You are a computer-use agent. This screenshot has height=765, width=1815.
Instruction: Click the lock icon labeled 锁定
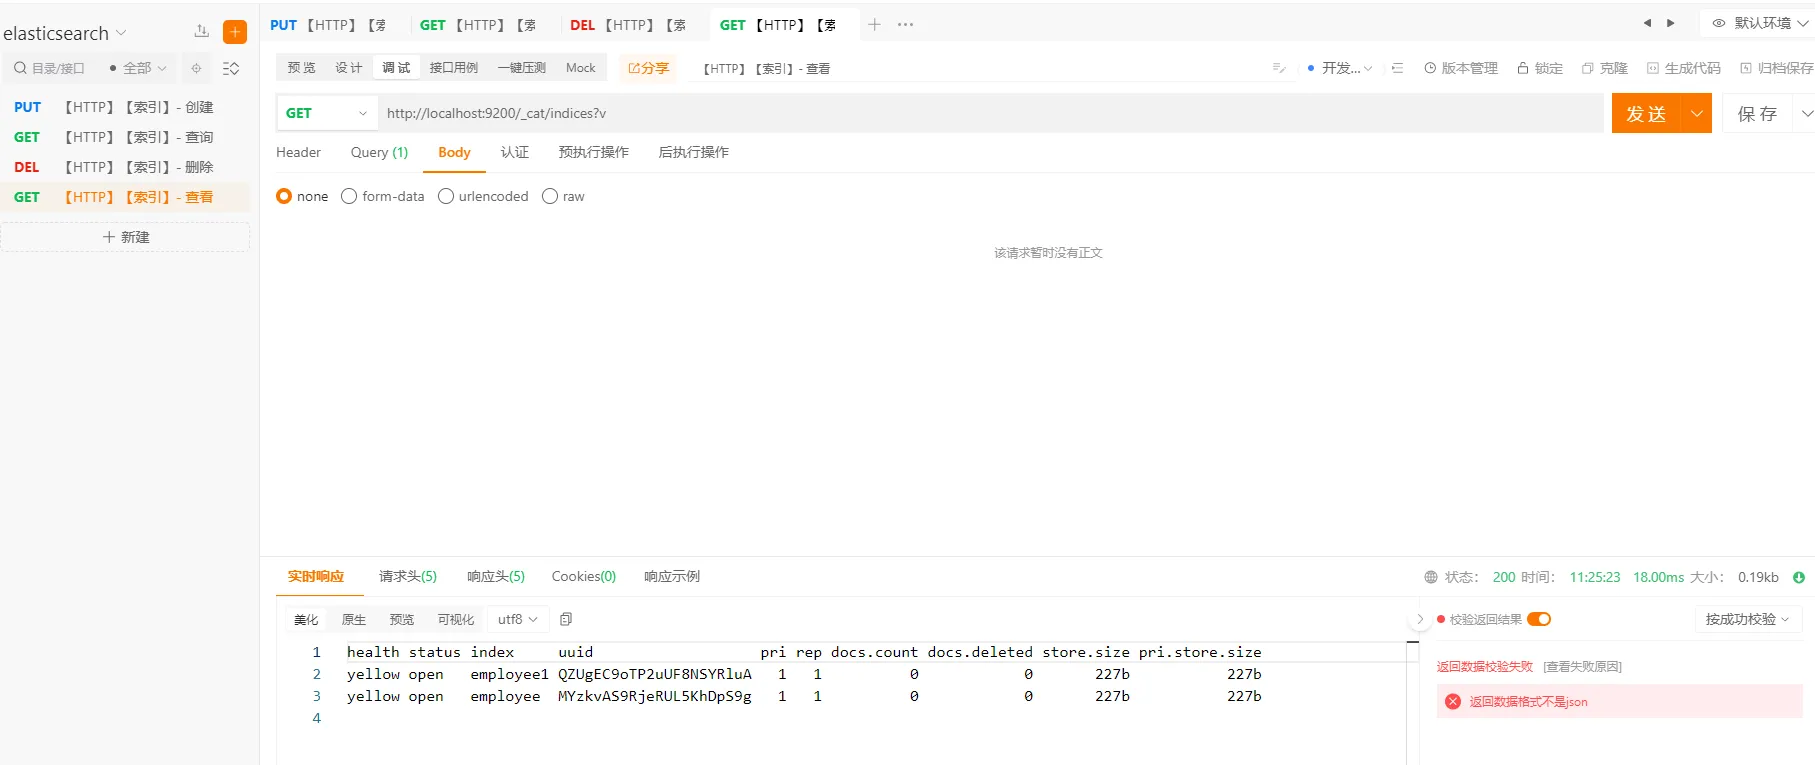coord(1539,68)
